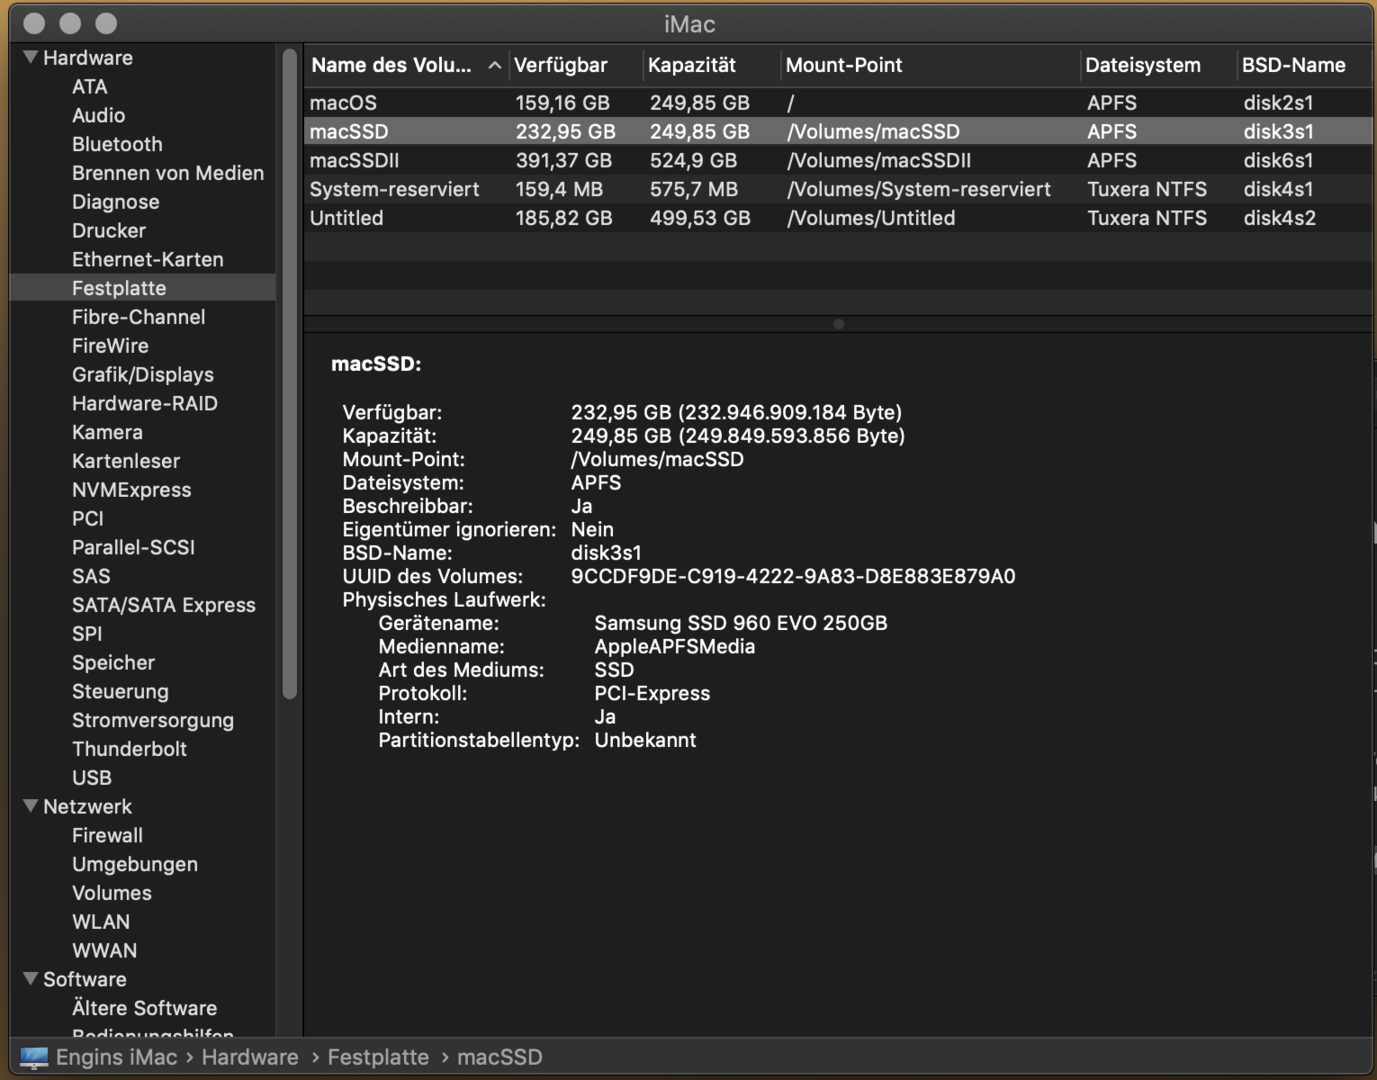Open NVMExpress hardware category
Screen dimensions: 1377x1080
(x=131, y=490)
